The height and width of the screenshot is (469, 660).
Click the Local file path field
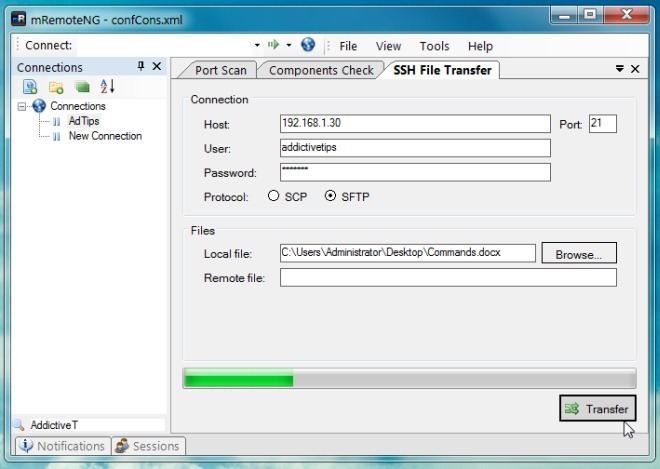click(407, 253)
